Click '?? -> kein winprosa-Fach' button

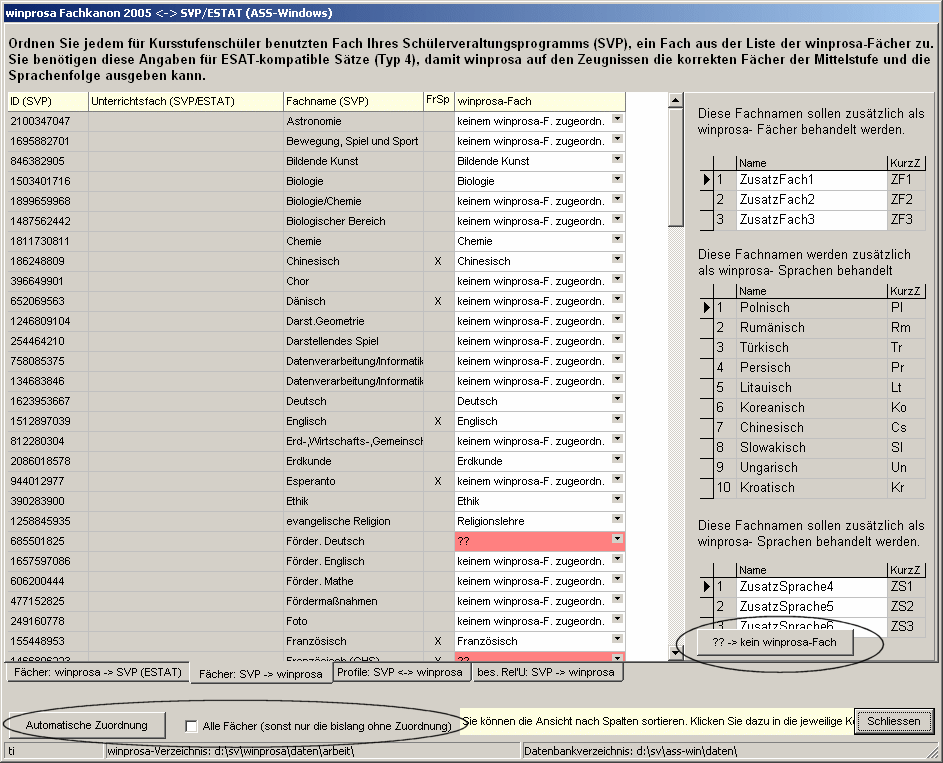(775, 641)
